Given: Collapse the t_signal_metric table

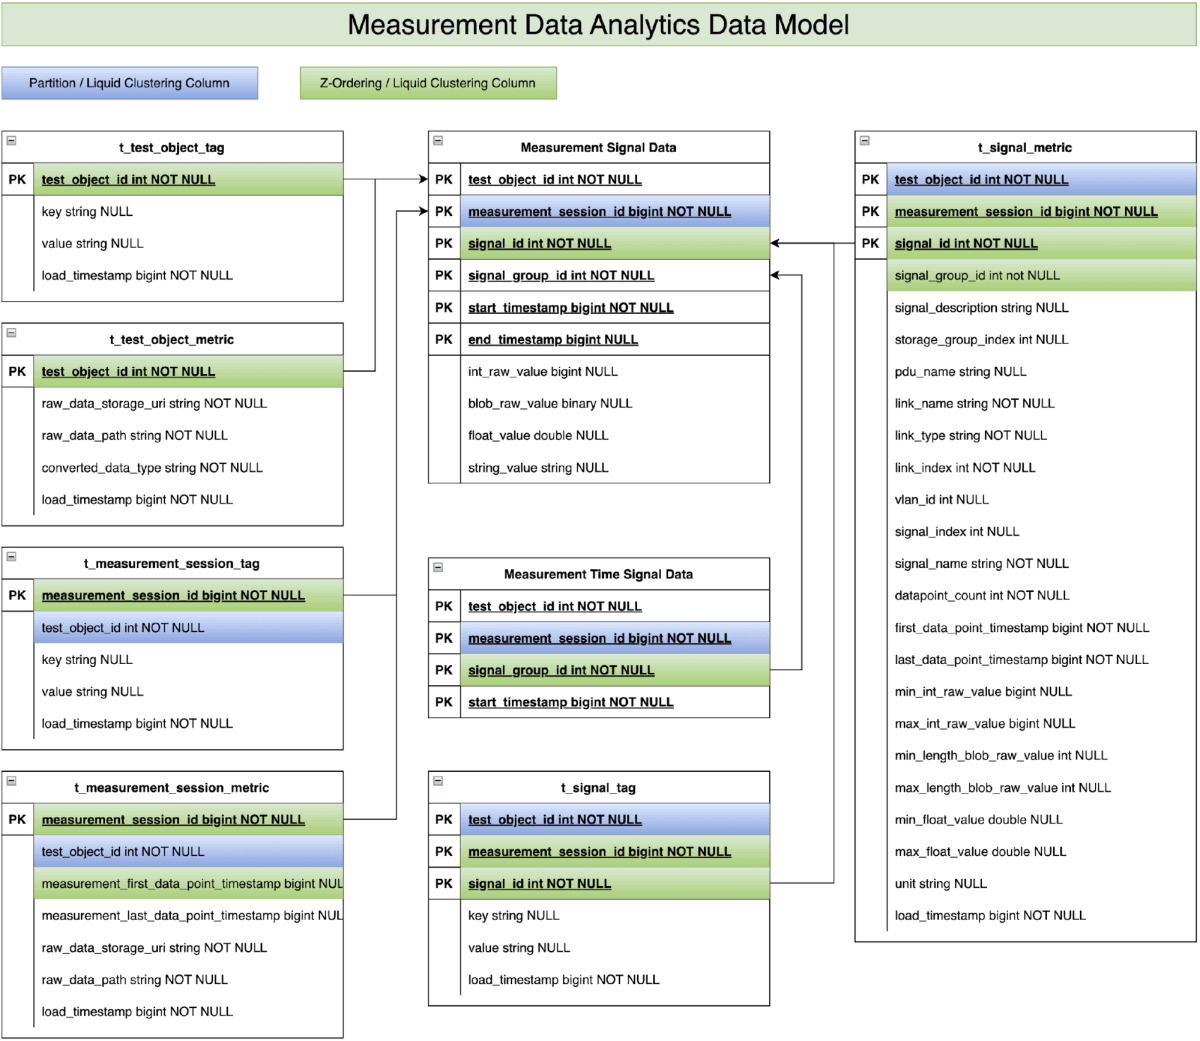Looking at the screenshot, I should point(865,141).
